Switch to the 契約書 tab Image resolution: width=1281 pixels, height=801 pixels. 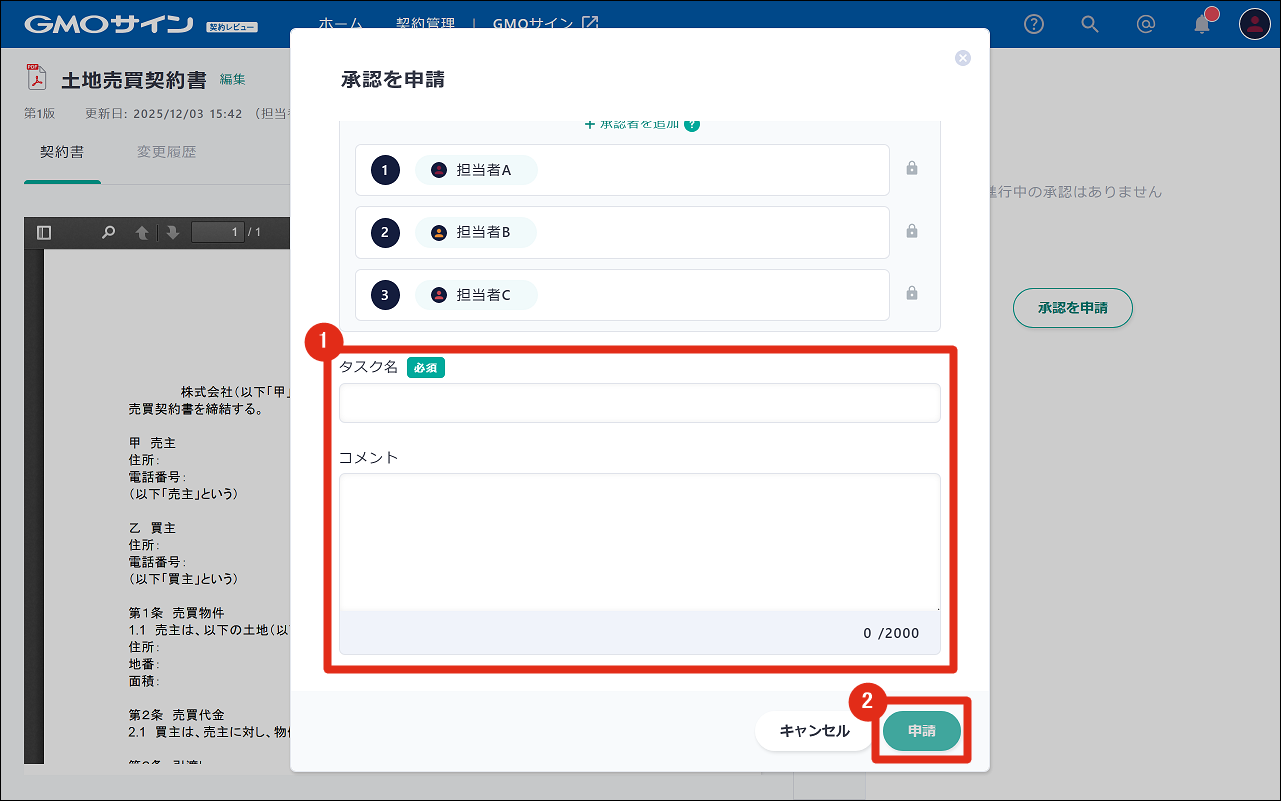pos(62,153)
